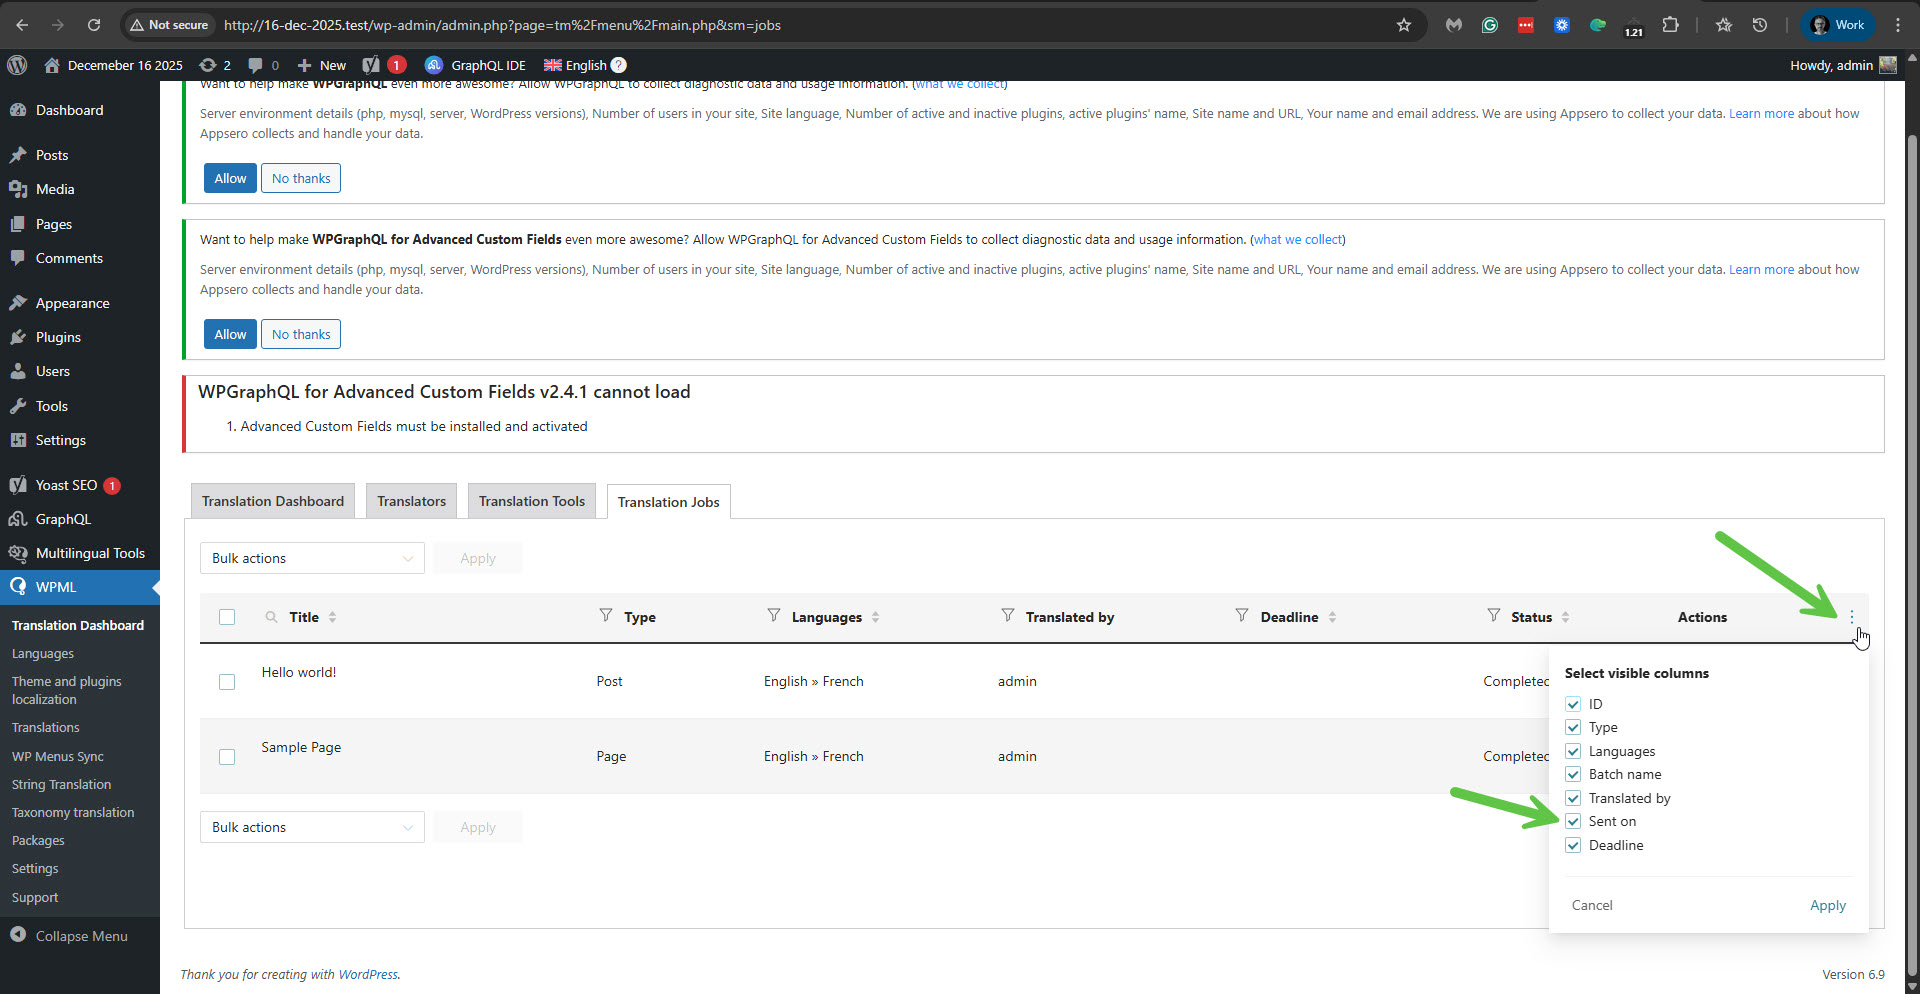Viewport: 1920px width, 994px height.
Task: Click the language help question mark icon
Action: click(619, 65)
